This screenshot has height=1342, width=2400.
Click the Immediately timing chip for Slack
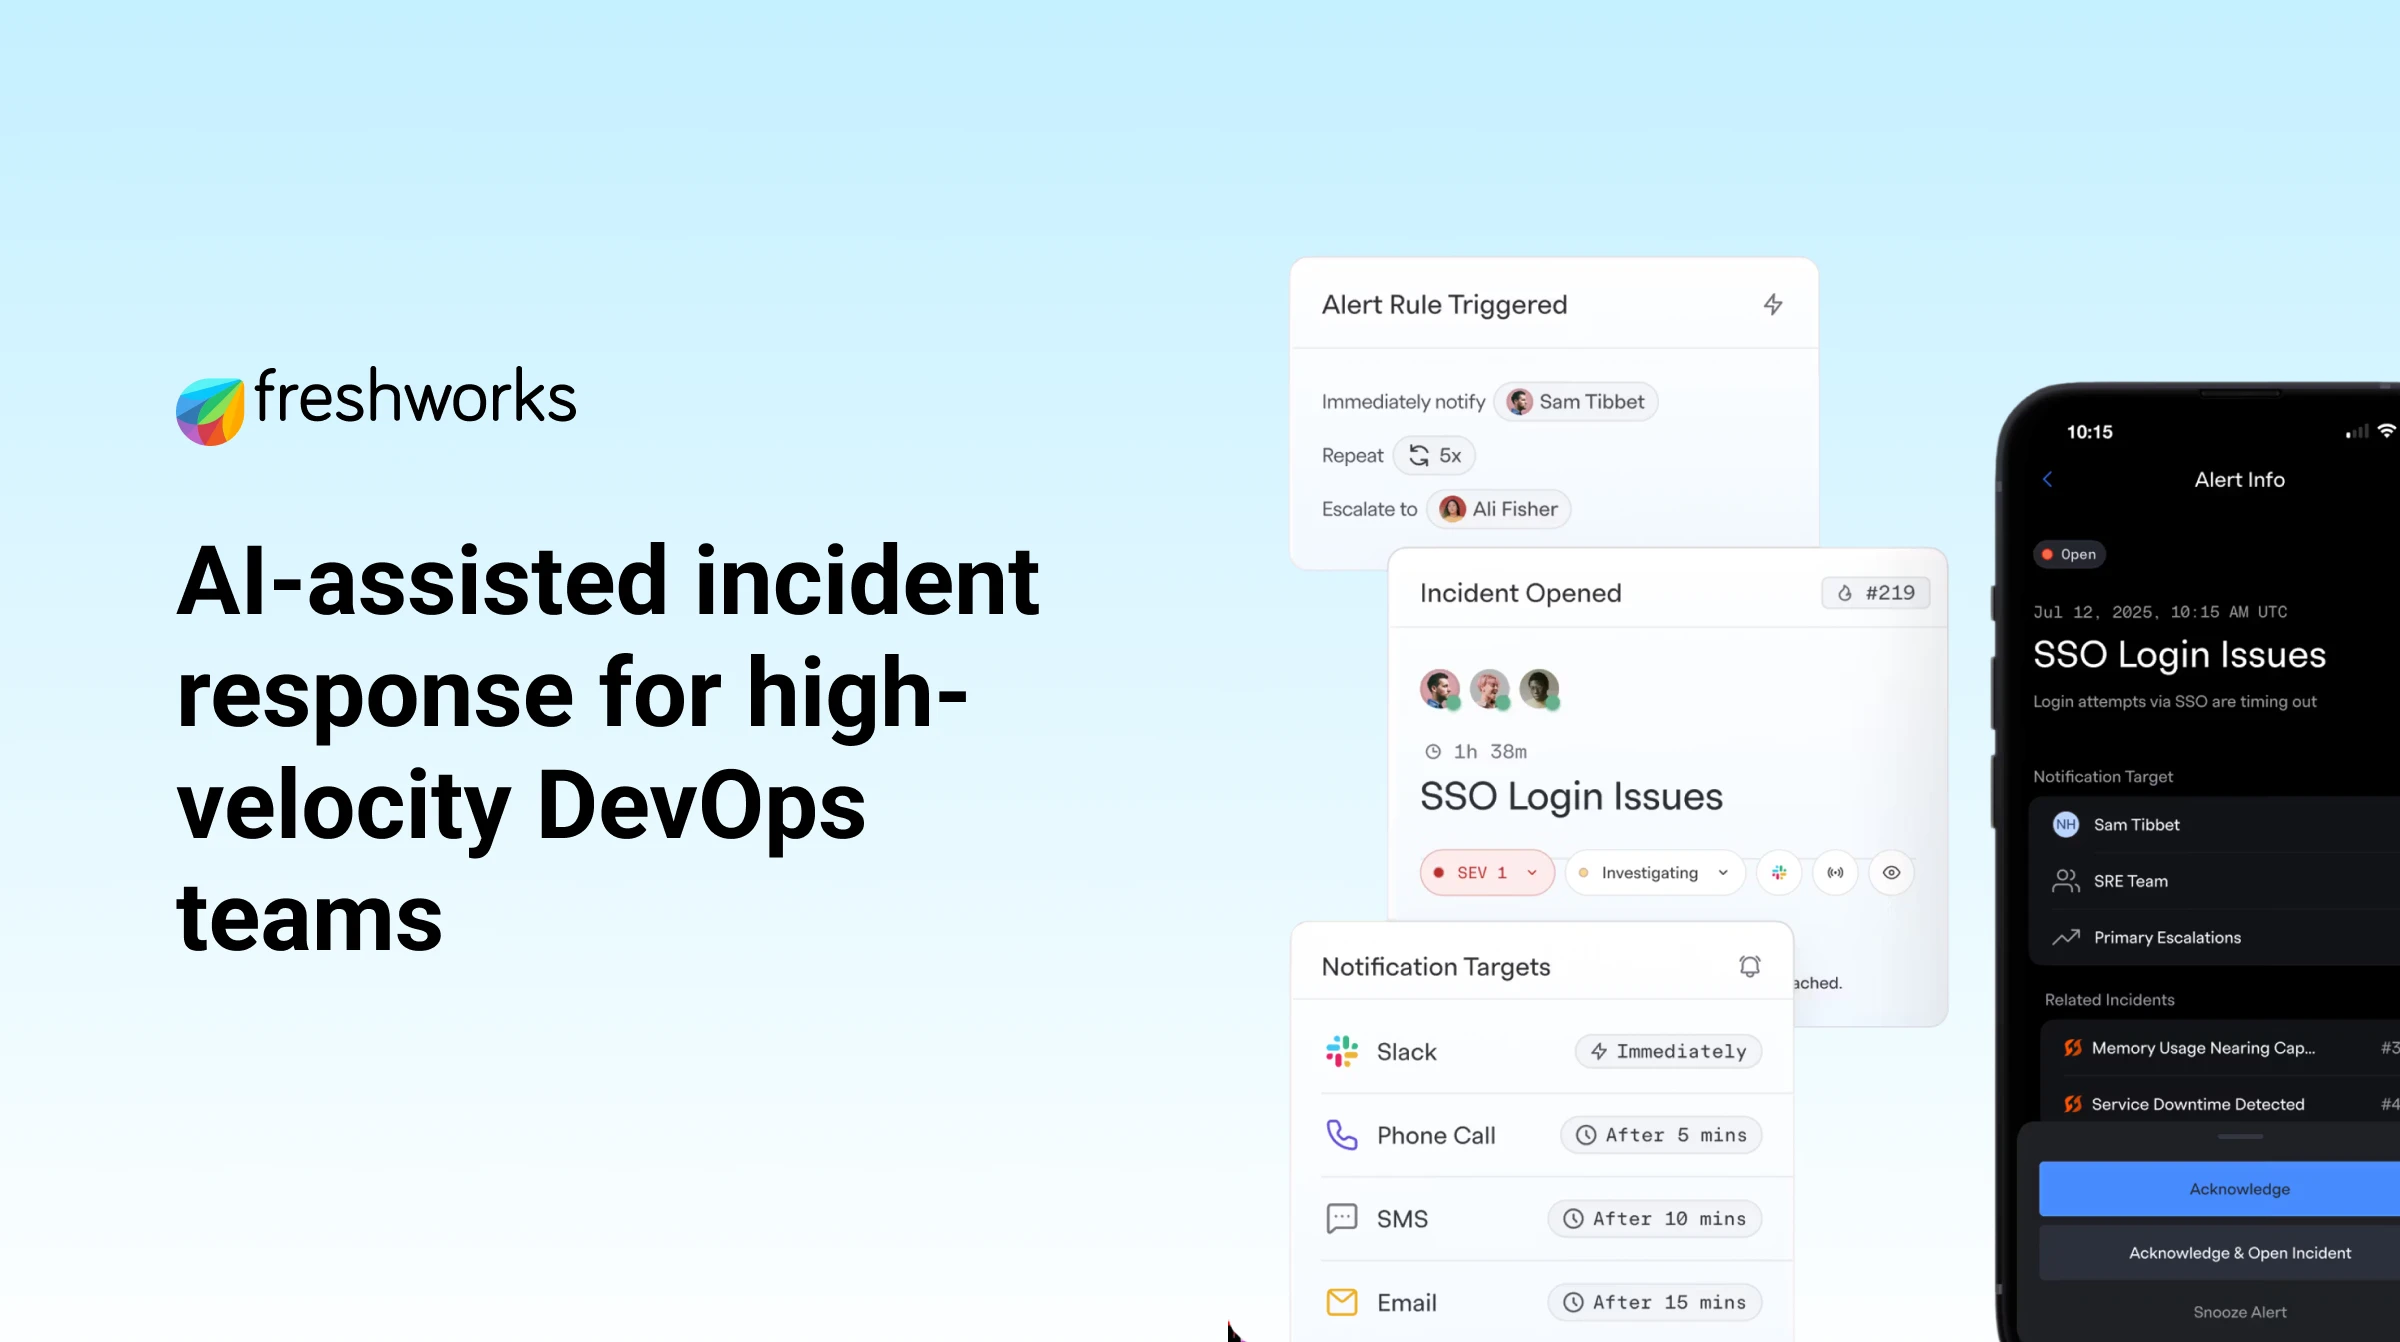(x=1668, y=1052)
